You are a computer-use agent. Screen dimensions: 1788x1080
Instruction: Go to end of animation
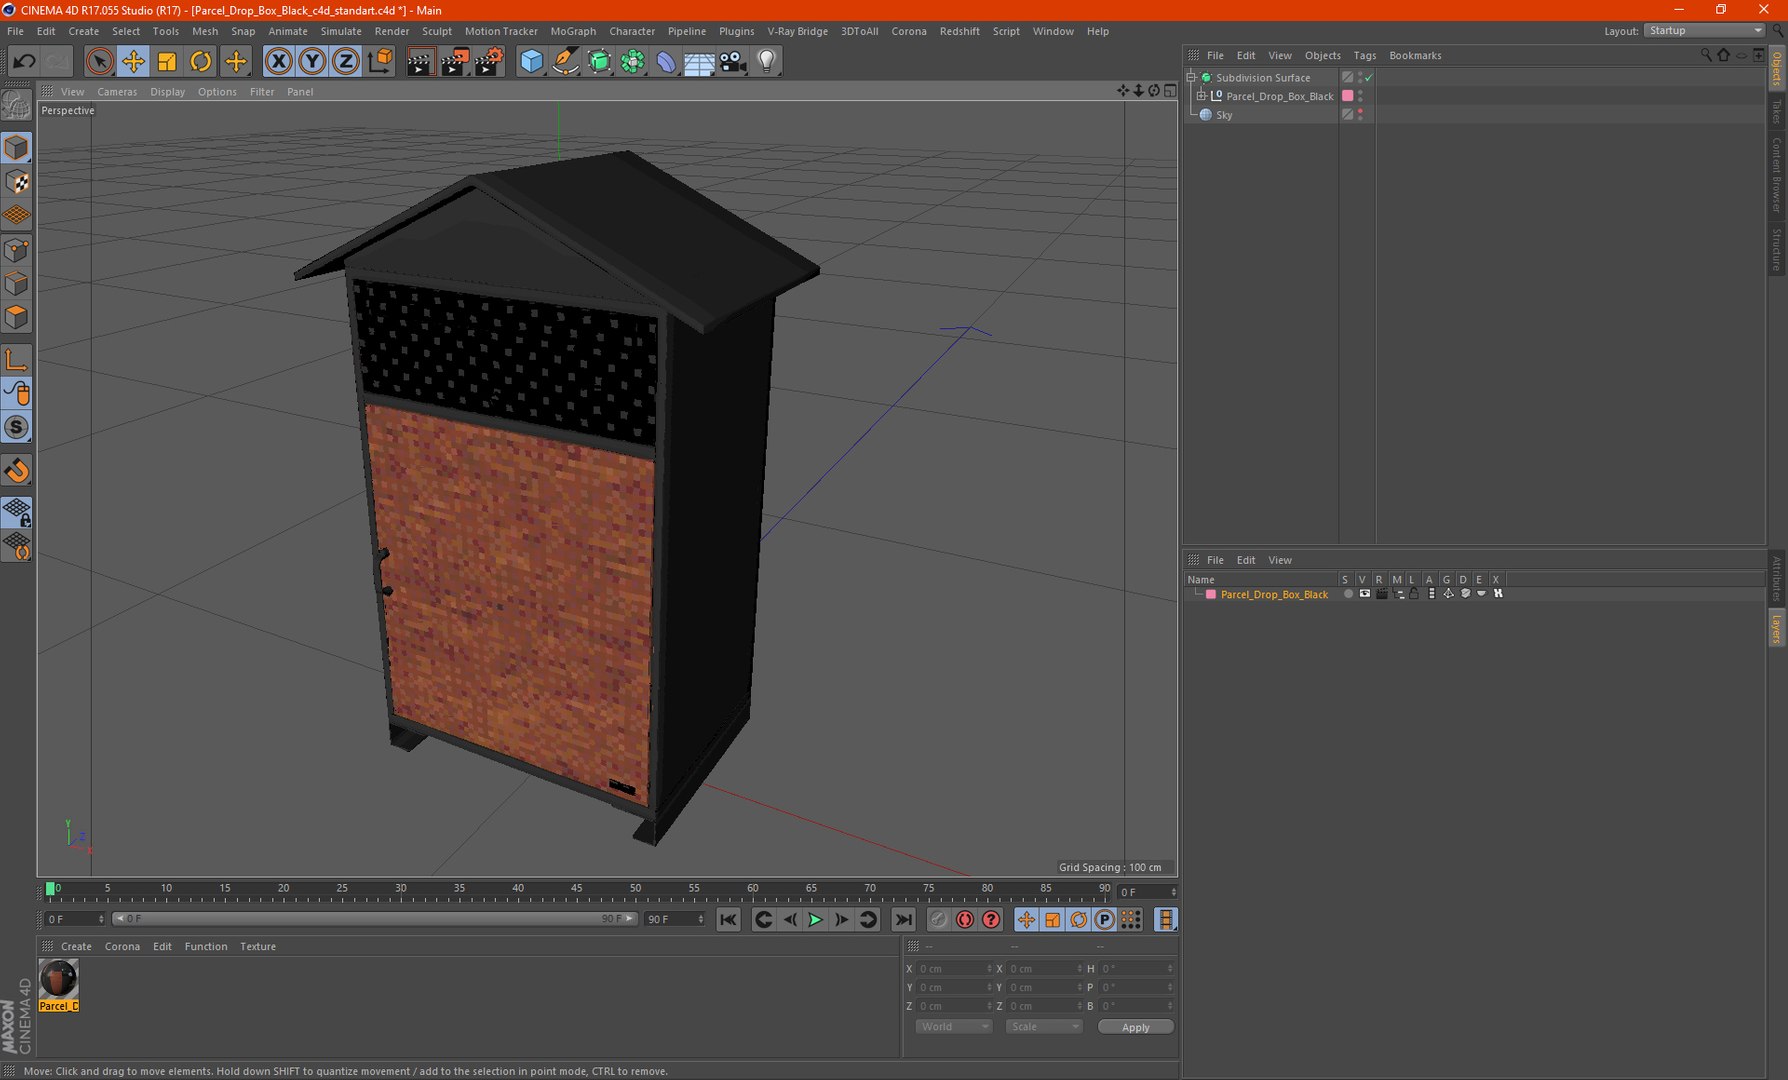[903, 920]
